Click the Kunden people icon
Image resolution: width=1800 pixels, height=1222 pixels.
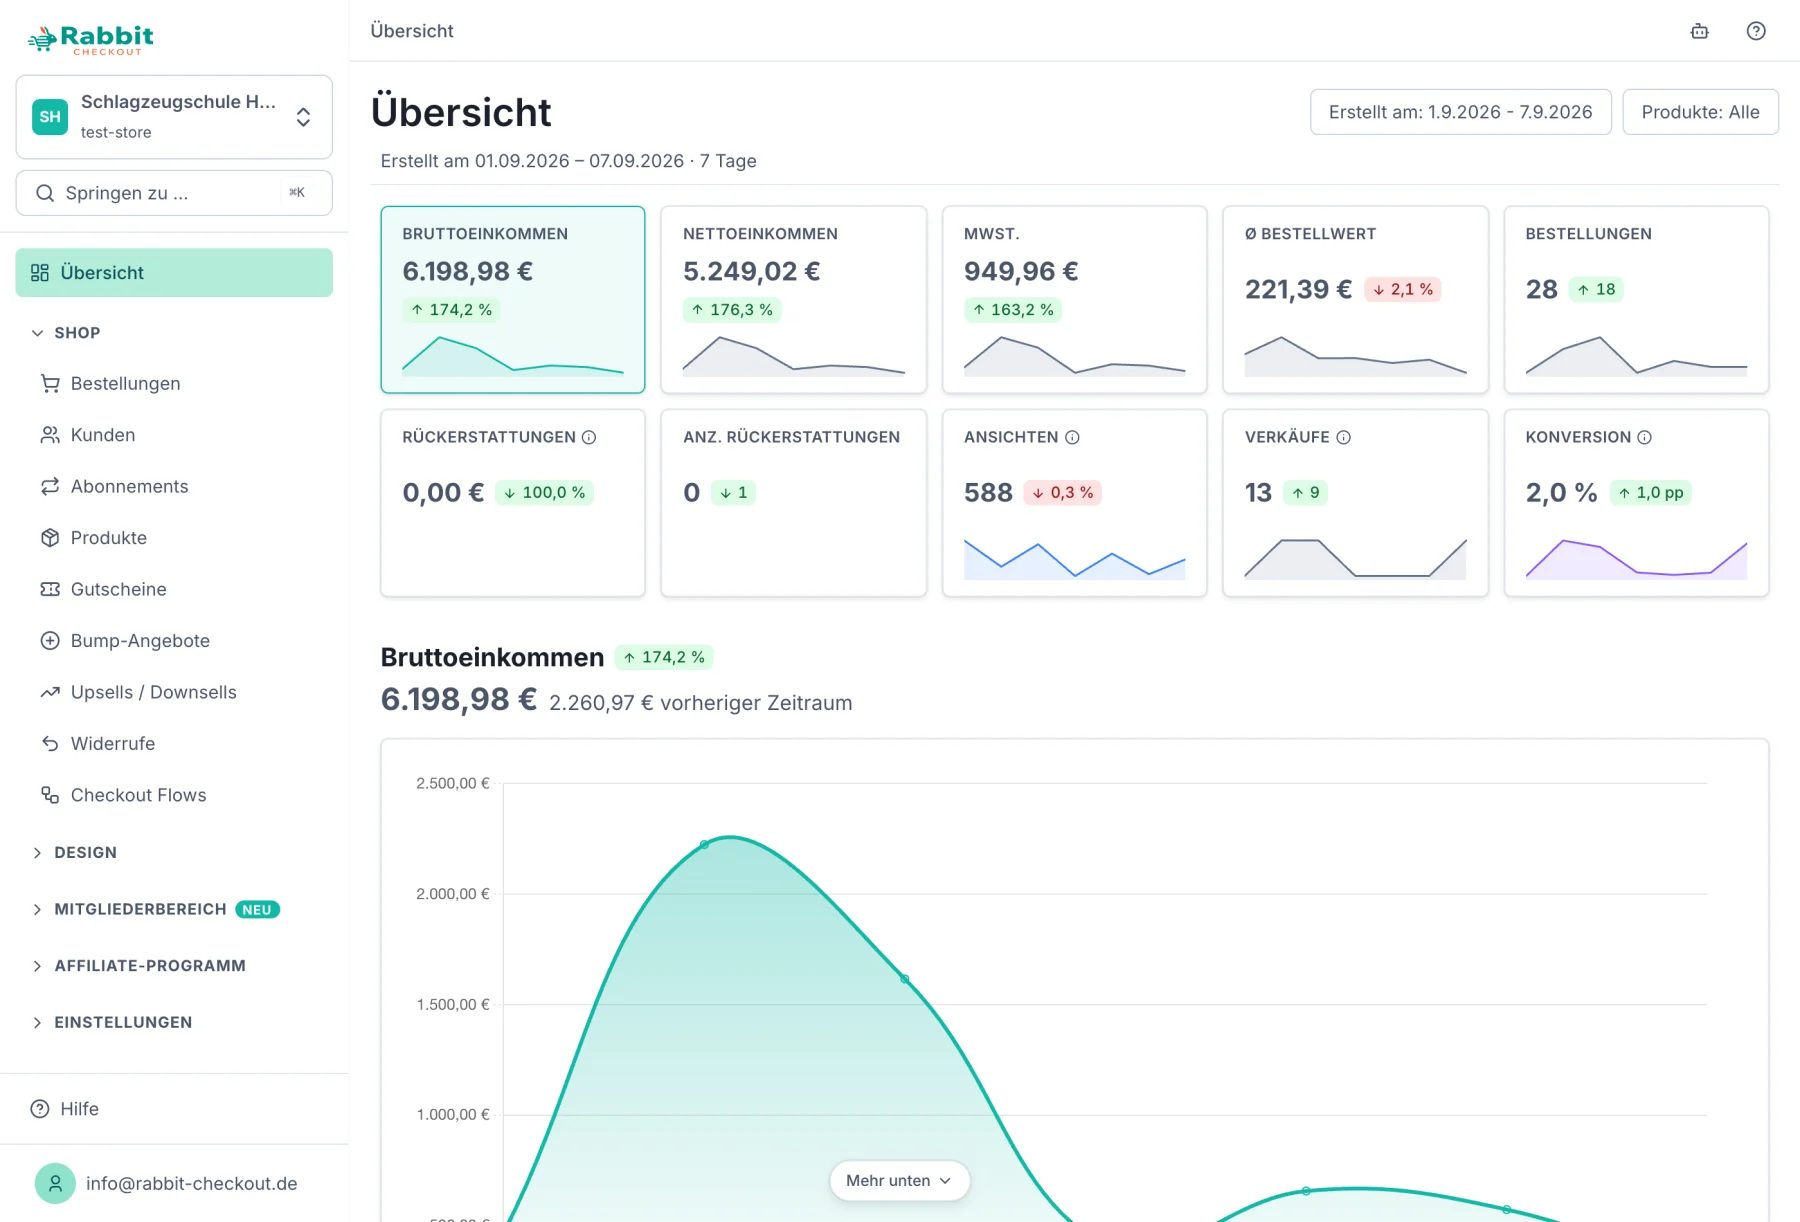point(50,435)
